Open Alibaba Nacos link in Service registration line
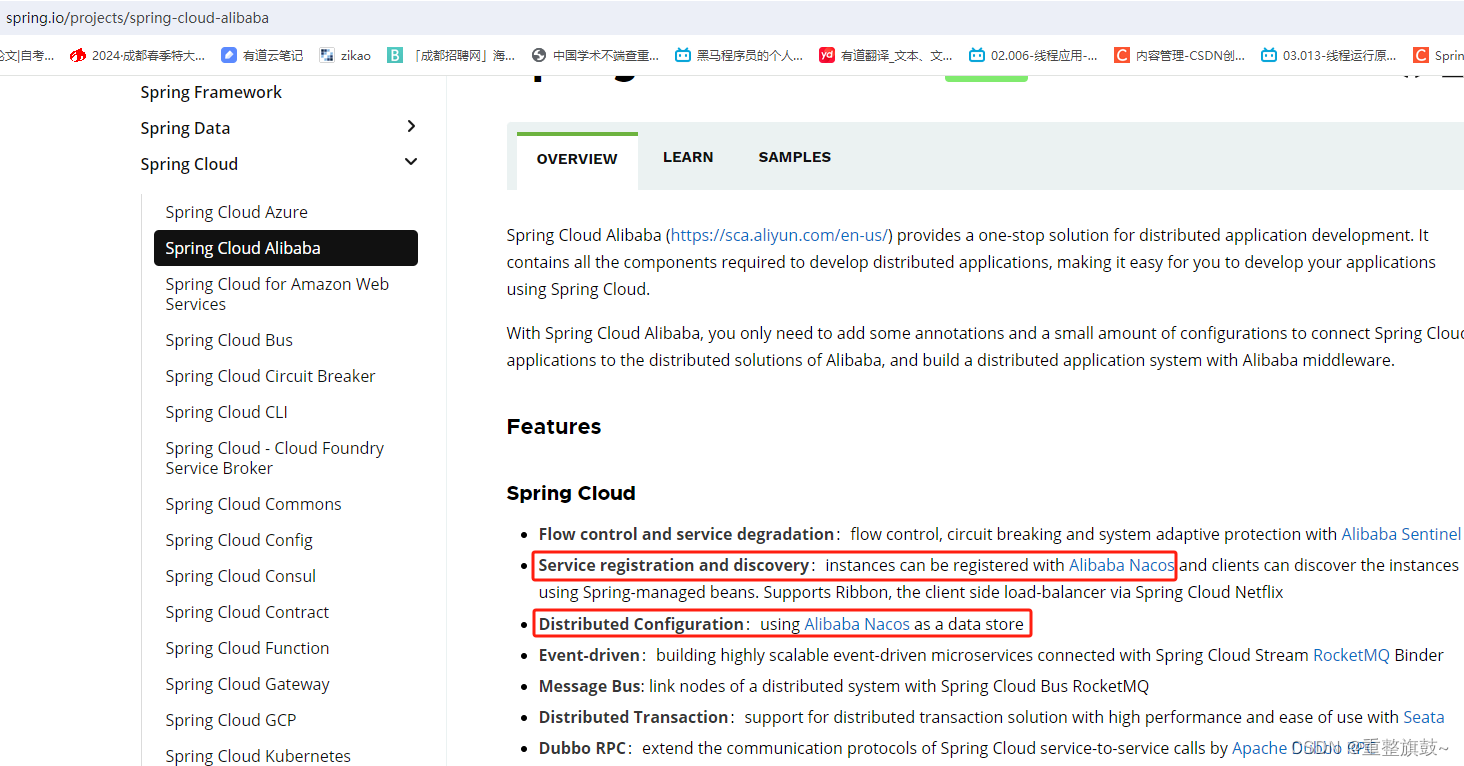 click(1121, 565)
